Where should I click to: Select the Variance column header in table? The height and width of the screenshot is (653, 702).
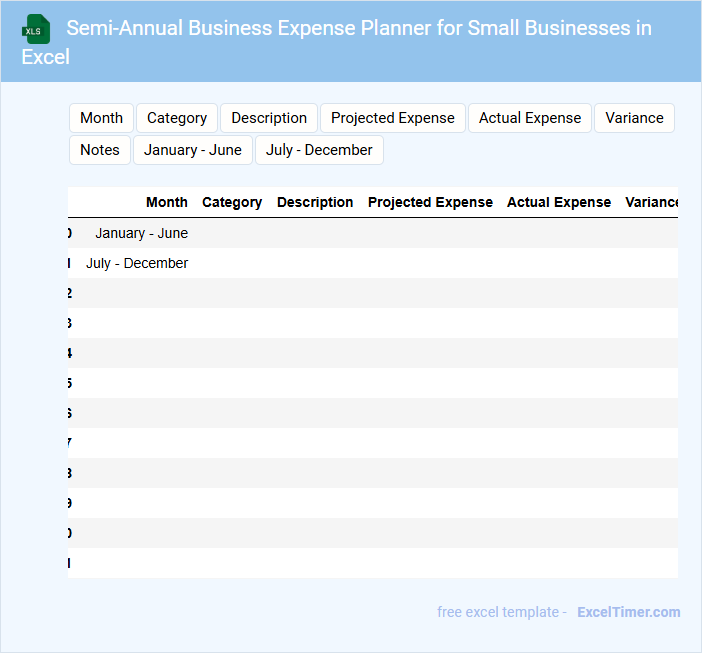[651, 202]
